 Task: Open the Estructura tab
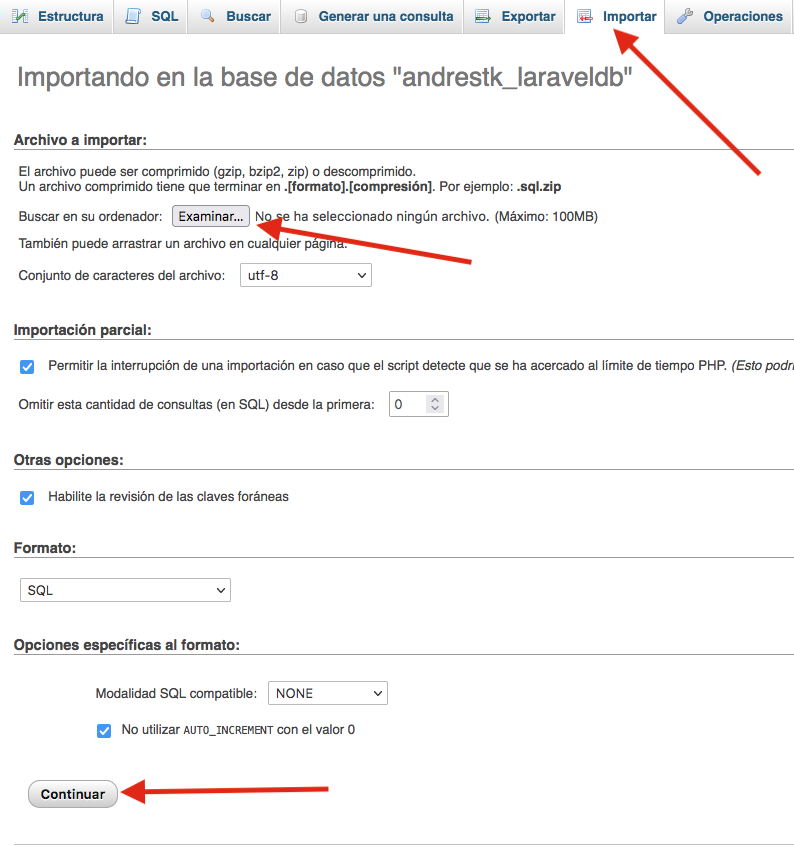click(x=57, y=16)
